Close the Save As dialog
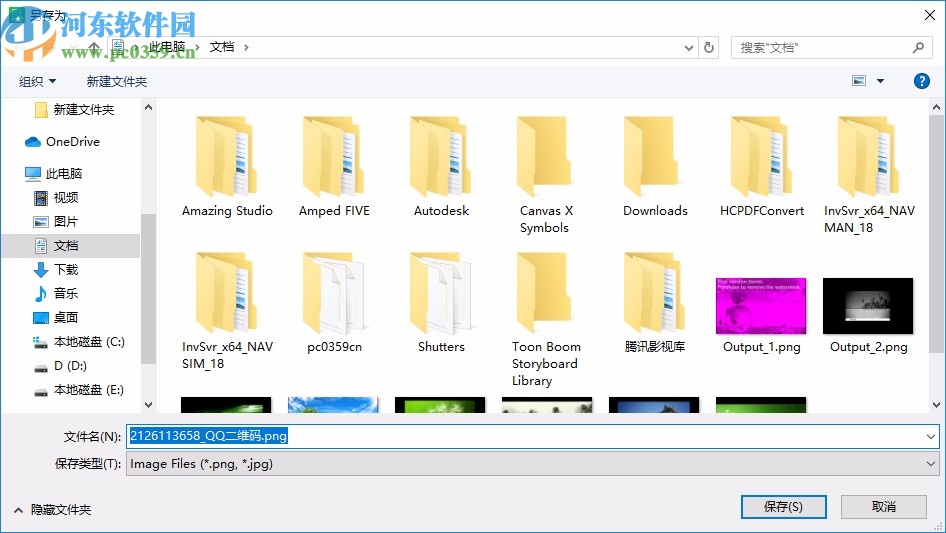 coord(930,15)
